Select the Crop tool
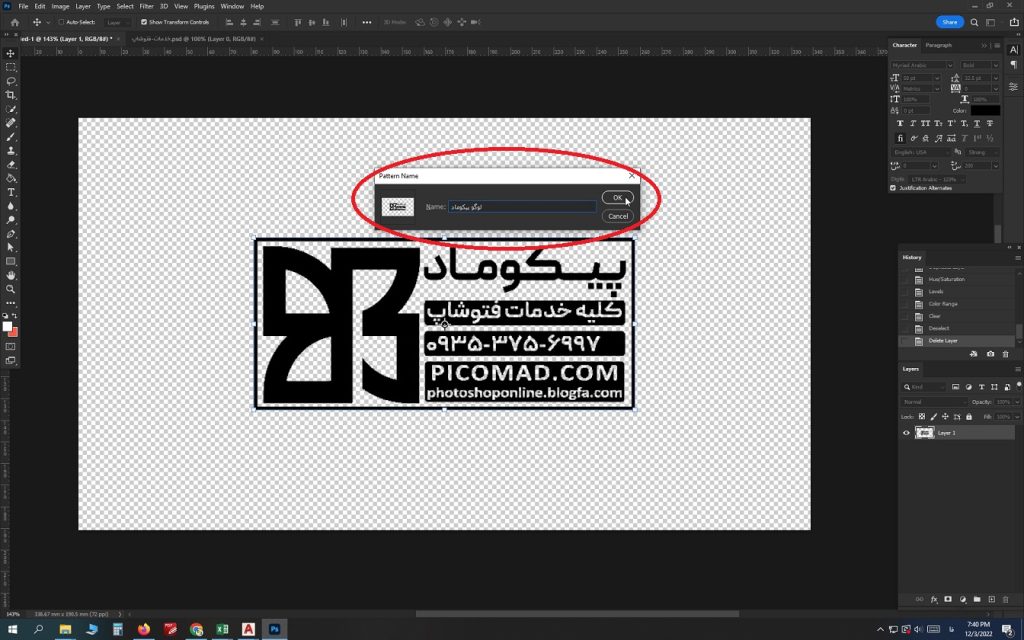 (10, 95)
